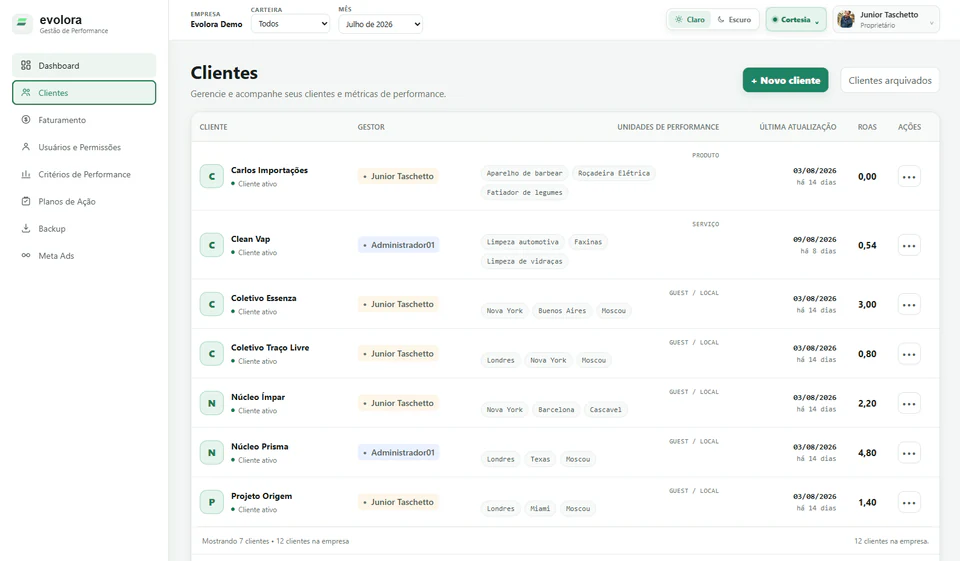960x561 pixels.
Task: Click Núcleo Ímpar avatar letter N
Action: (212, 403)
